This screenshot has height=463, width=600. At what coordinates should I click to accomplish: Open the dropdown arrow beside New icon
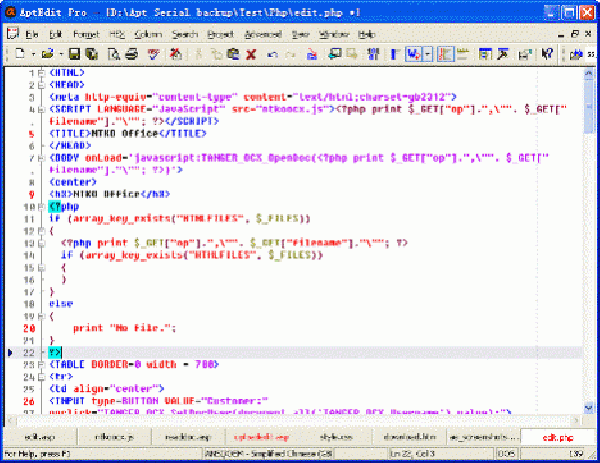[32, 53]
